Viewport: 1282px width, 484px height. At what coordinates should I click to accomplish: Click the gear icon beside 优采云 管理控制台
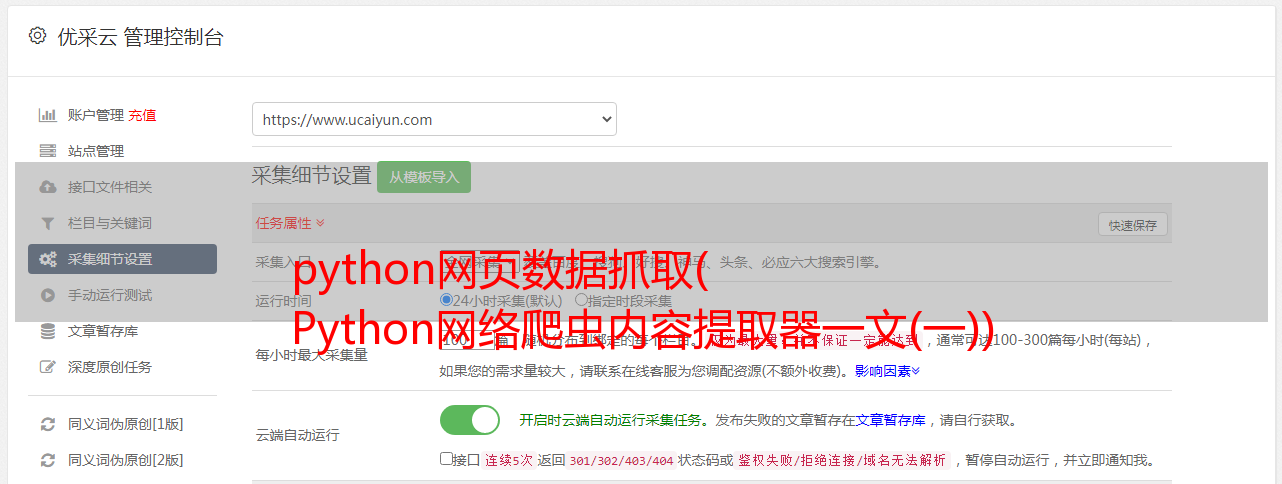click(37, 36)
